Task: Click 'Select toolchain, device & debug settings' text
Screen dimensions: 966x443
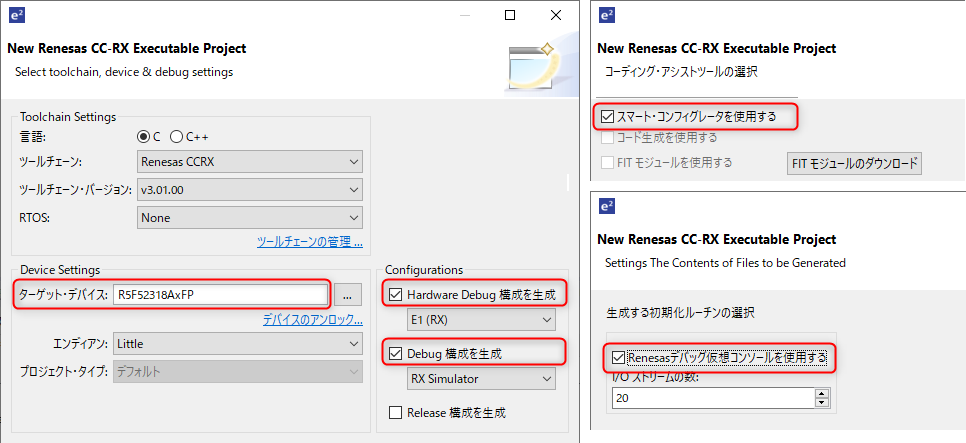Action: tap(124, 72)
